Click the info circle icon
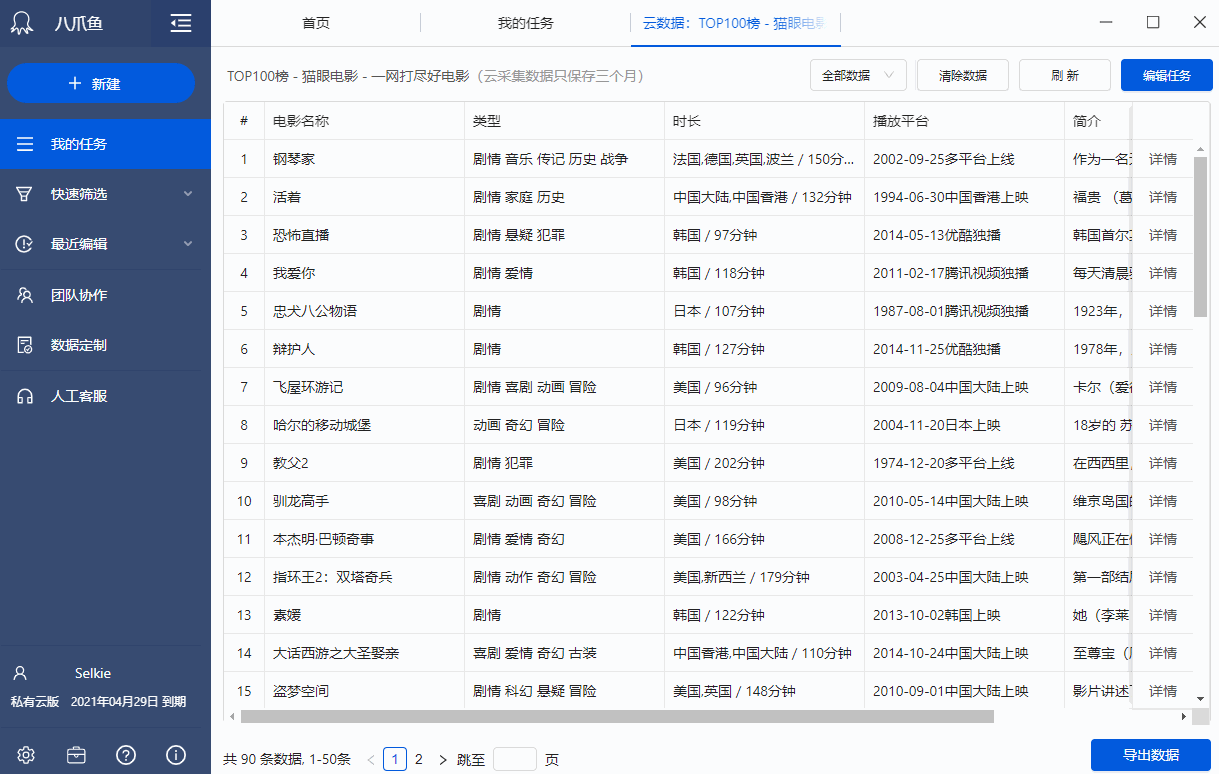Viewport: 1219px width, 774px height. 176,755
